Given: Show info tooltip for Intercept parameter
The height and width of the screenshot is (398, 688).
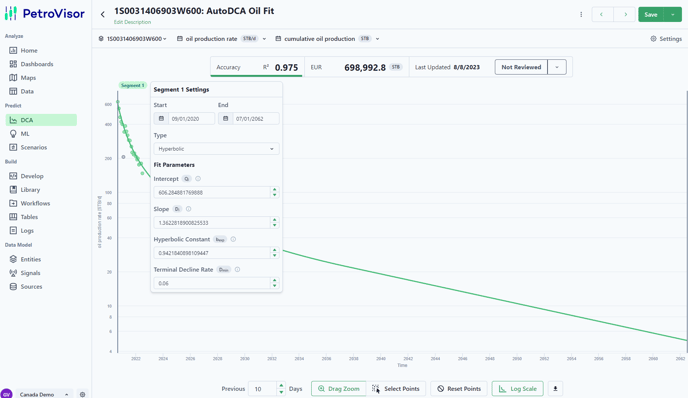Looking at the screenshot, I should pos(198,179).
